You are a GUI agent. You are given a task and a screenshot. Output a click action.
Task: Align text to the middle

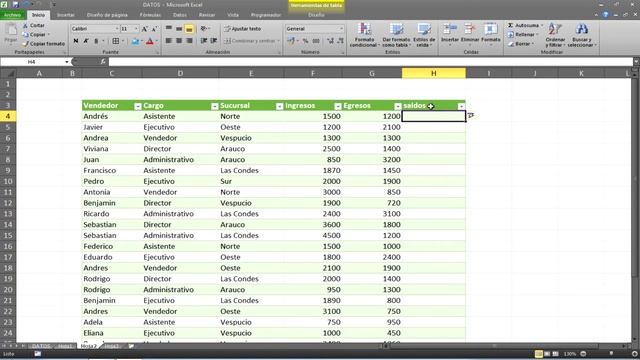(179, 29)
